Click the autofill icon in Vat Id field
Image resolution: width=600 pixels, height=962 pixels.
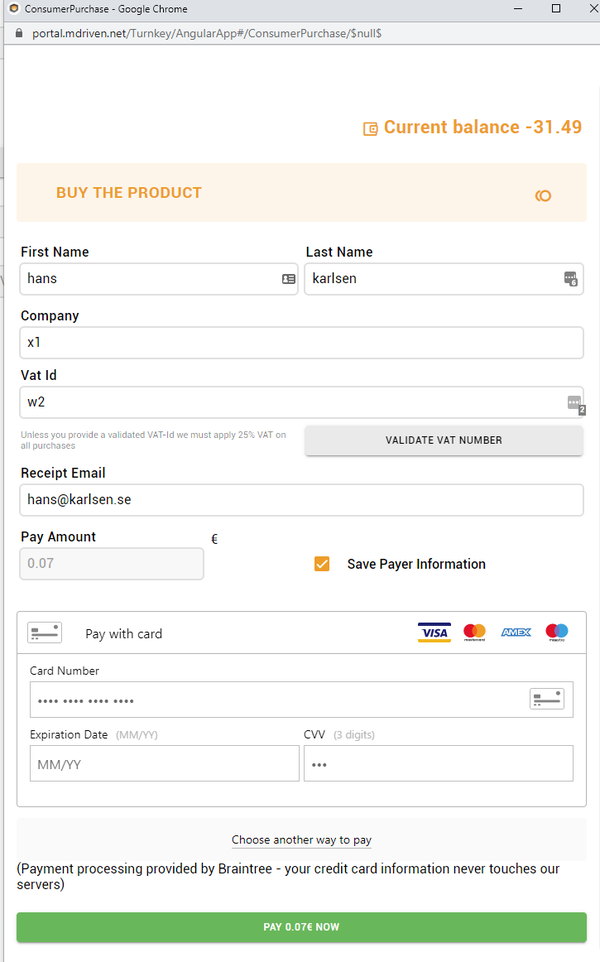(576, 404)
